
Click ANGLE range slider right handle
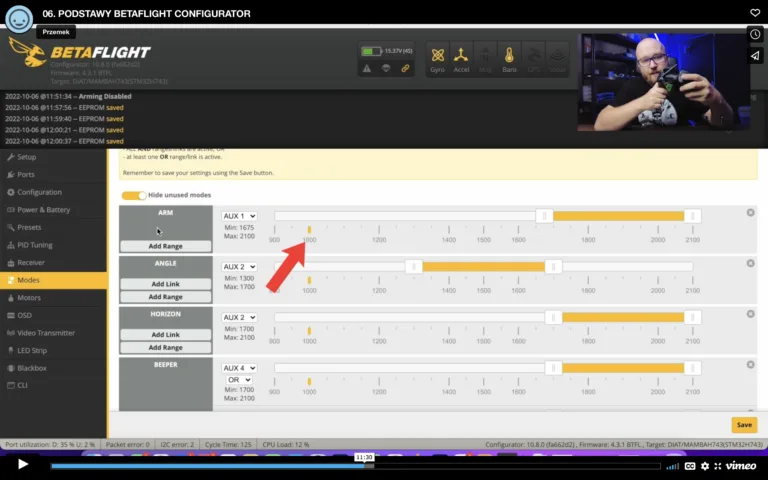553,267
